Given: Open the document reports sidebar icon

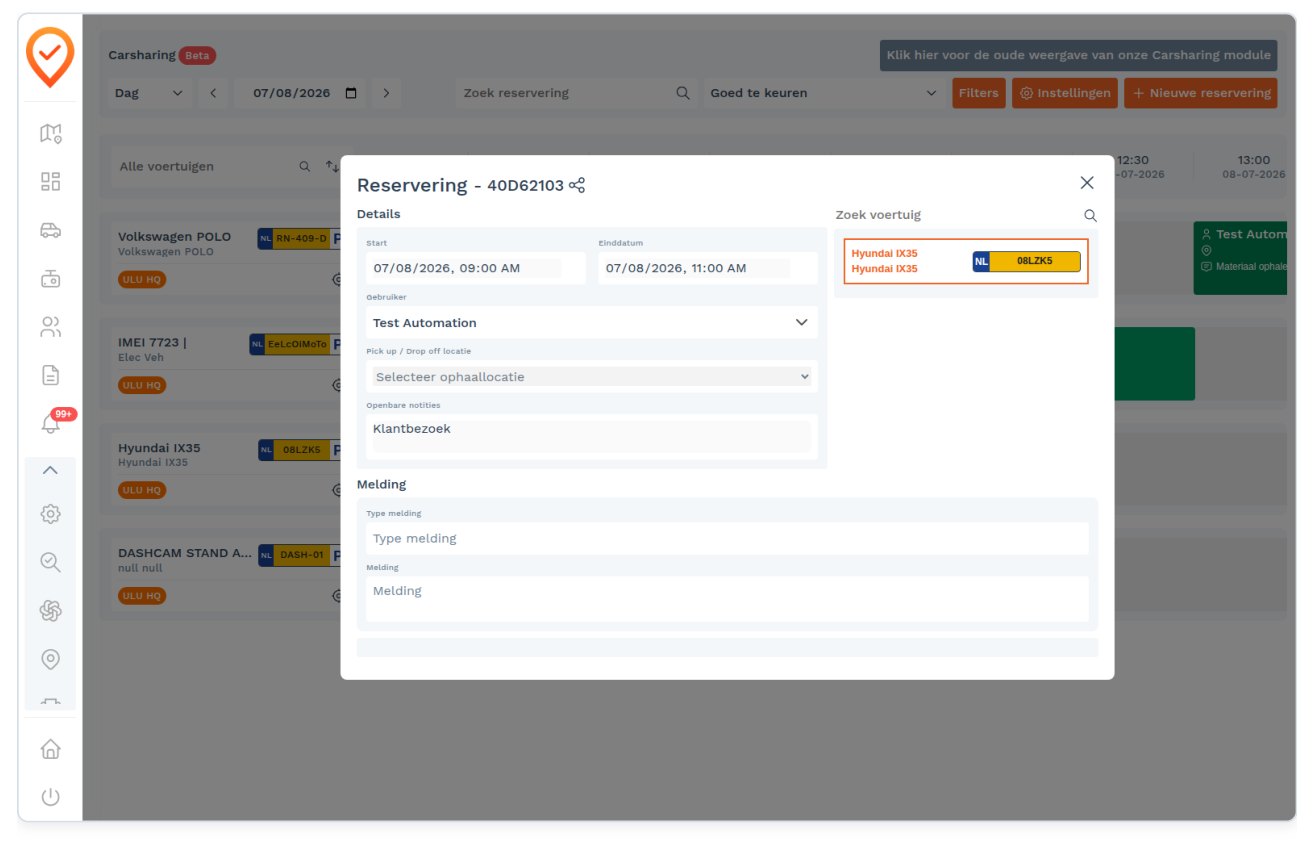Looking at the screenshot, I should click(50, 375).
